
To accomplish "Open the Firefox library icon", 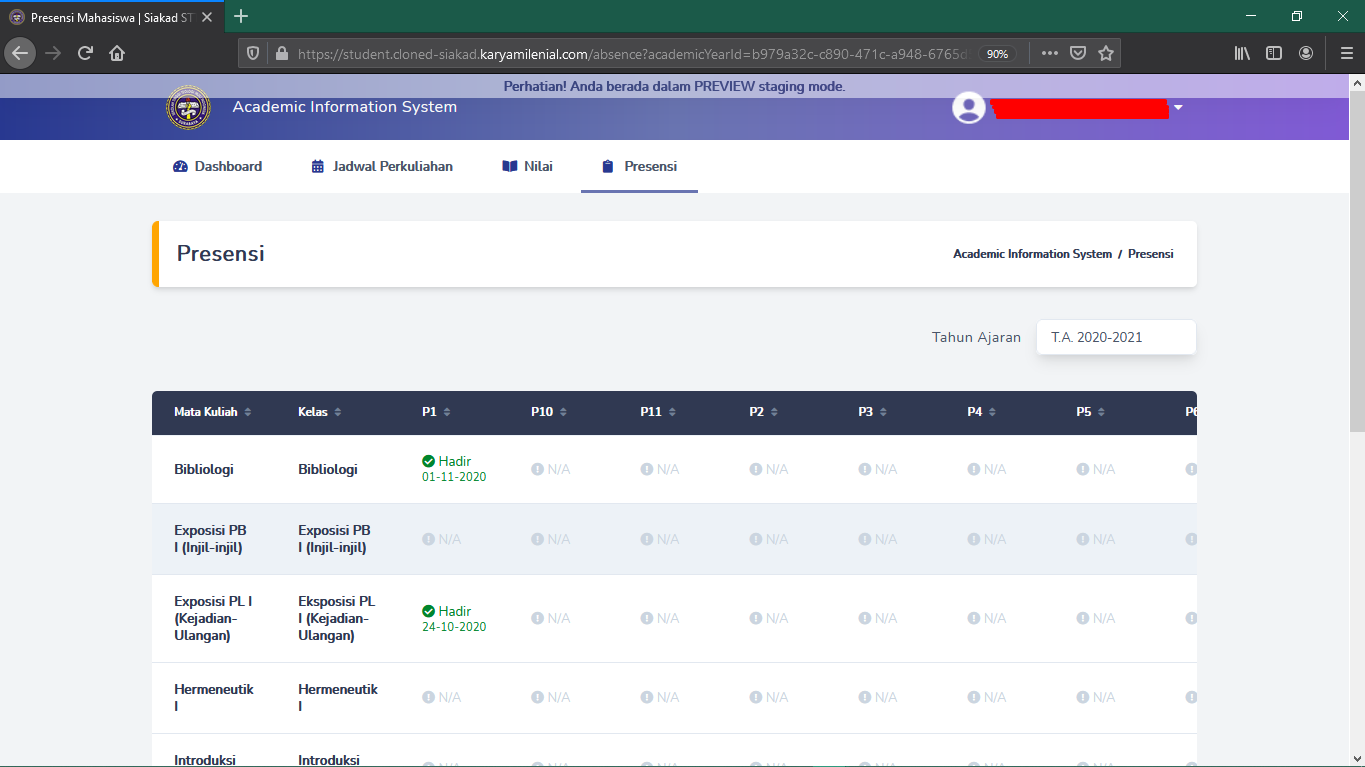I will [x=1242, y=53].
